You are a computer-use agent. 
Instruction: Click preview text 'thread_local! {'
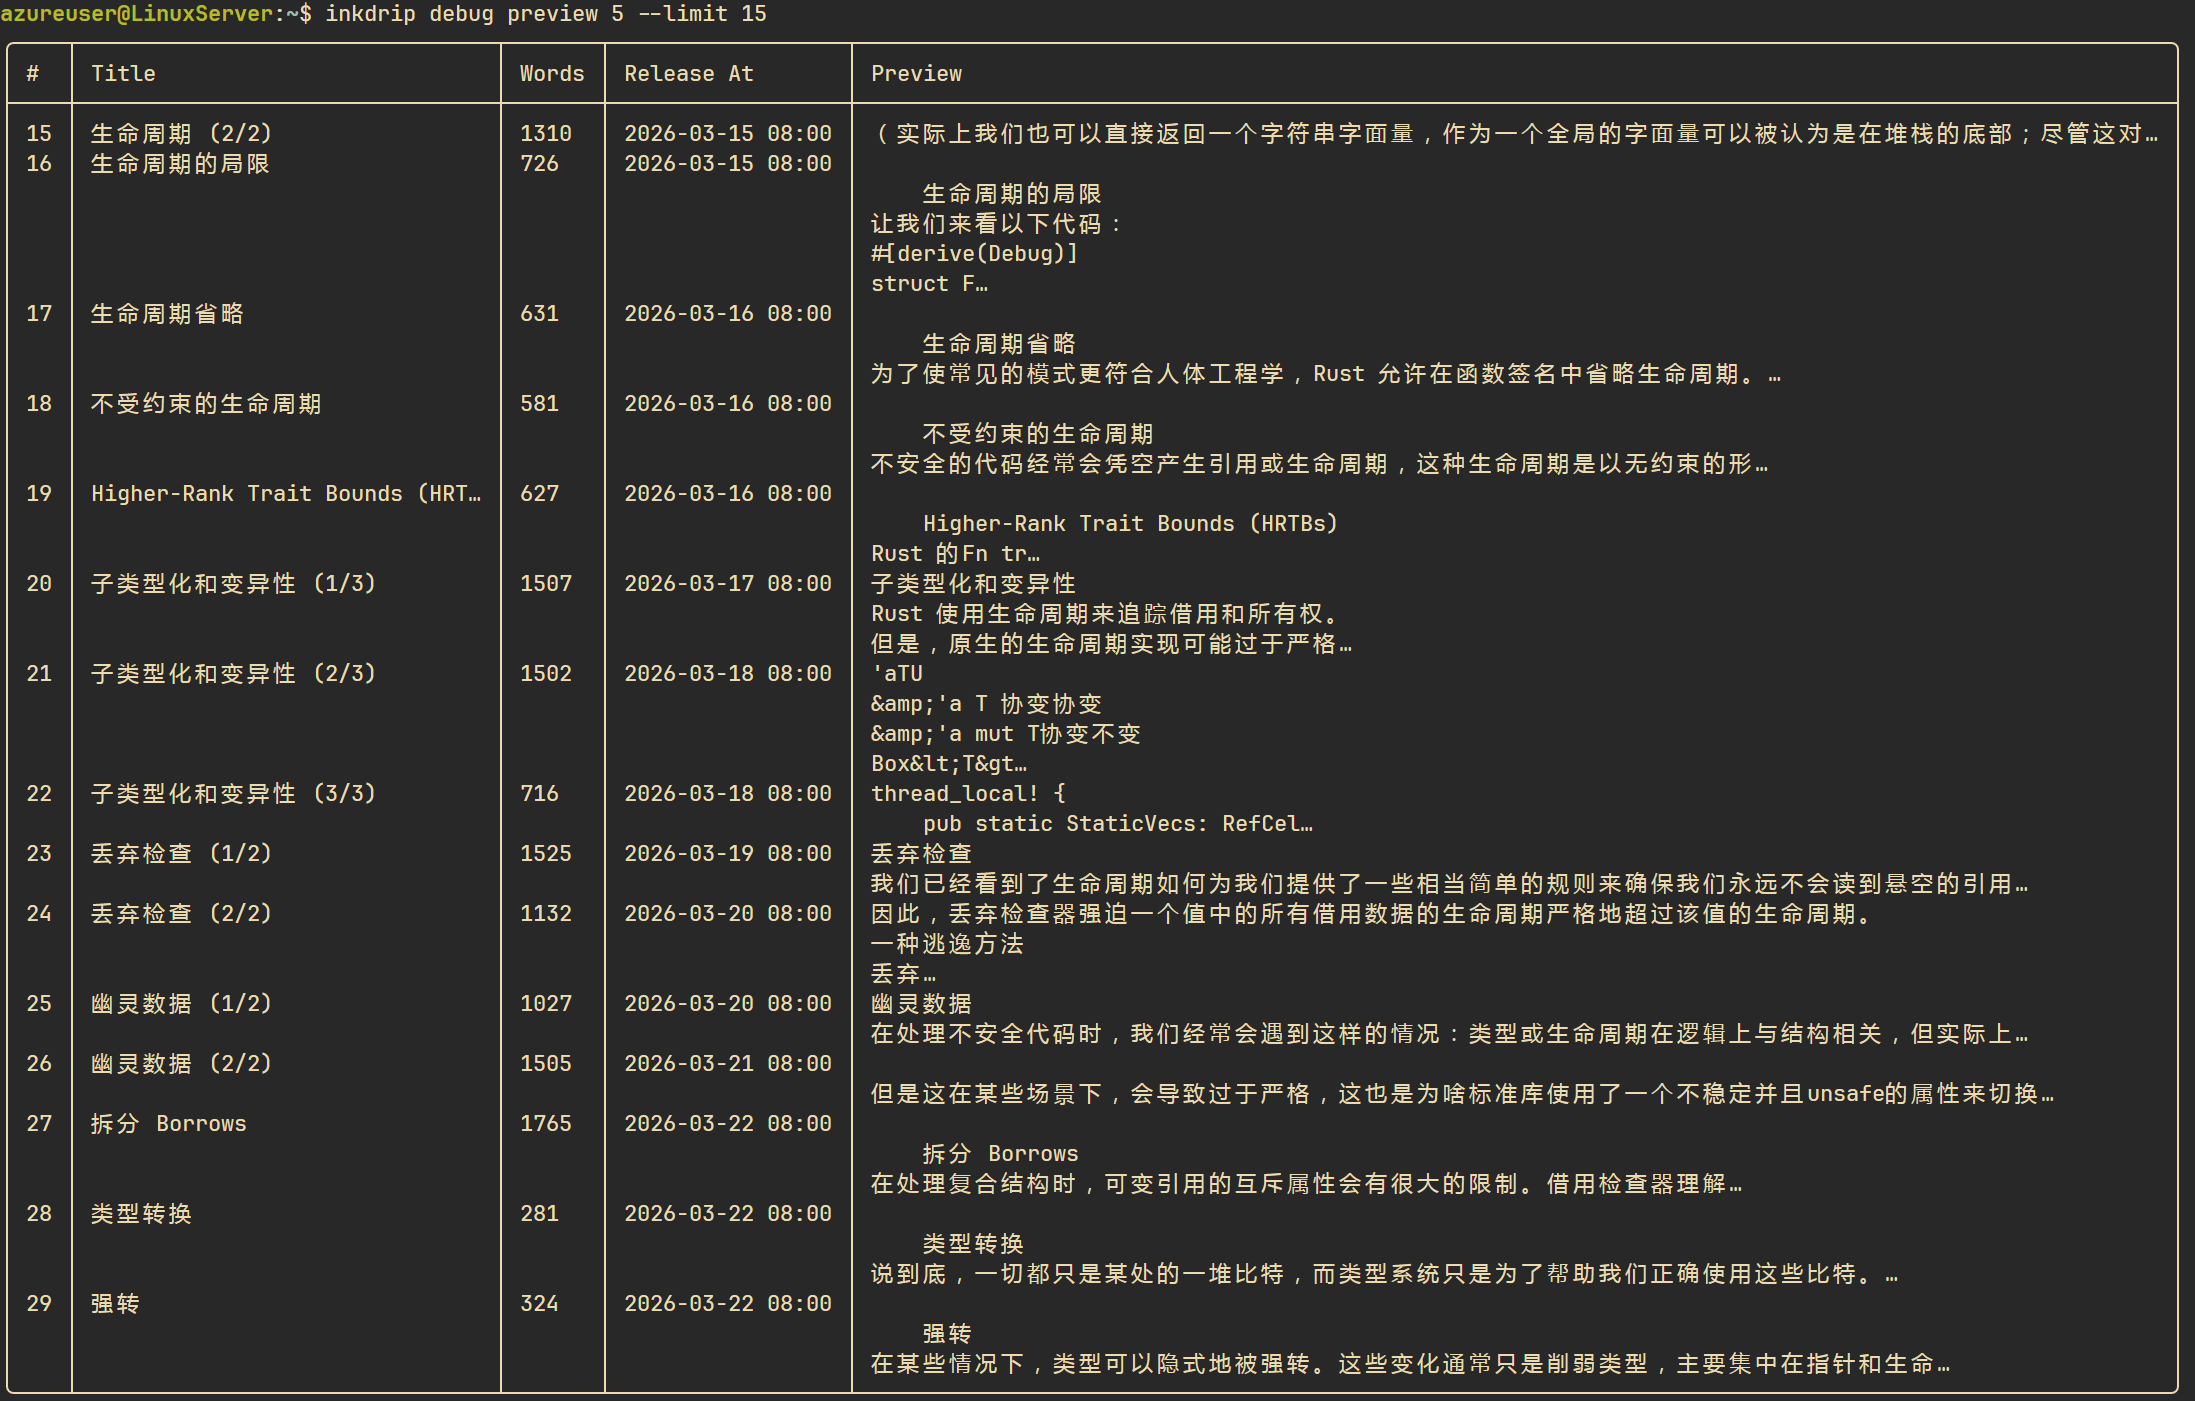tap(967, 793)
